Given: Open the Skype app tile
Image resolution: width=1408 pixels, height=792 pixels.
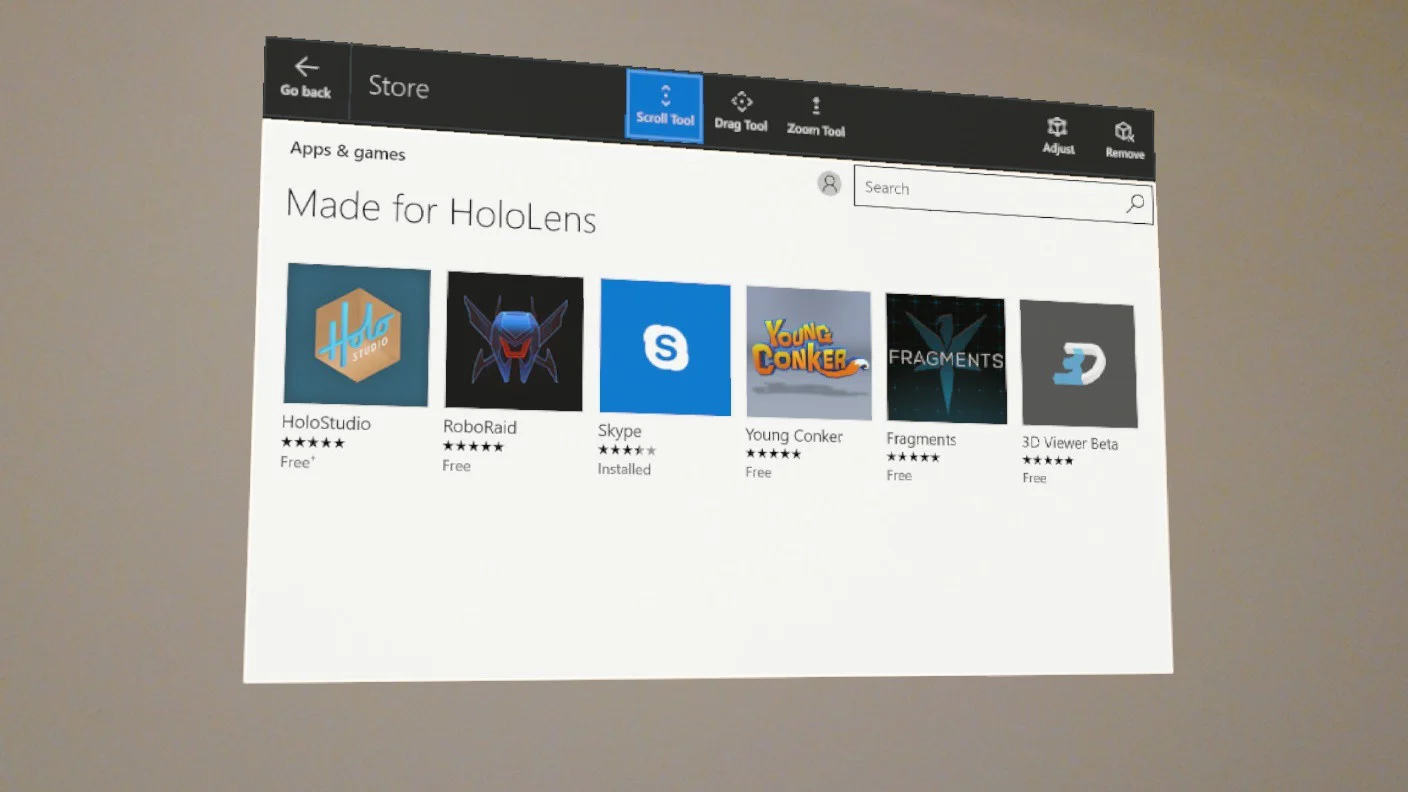Looking at the screenshot, I should (x=665, y=347).
